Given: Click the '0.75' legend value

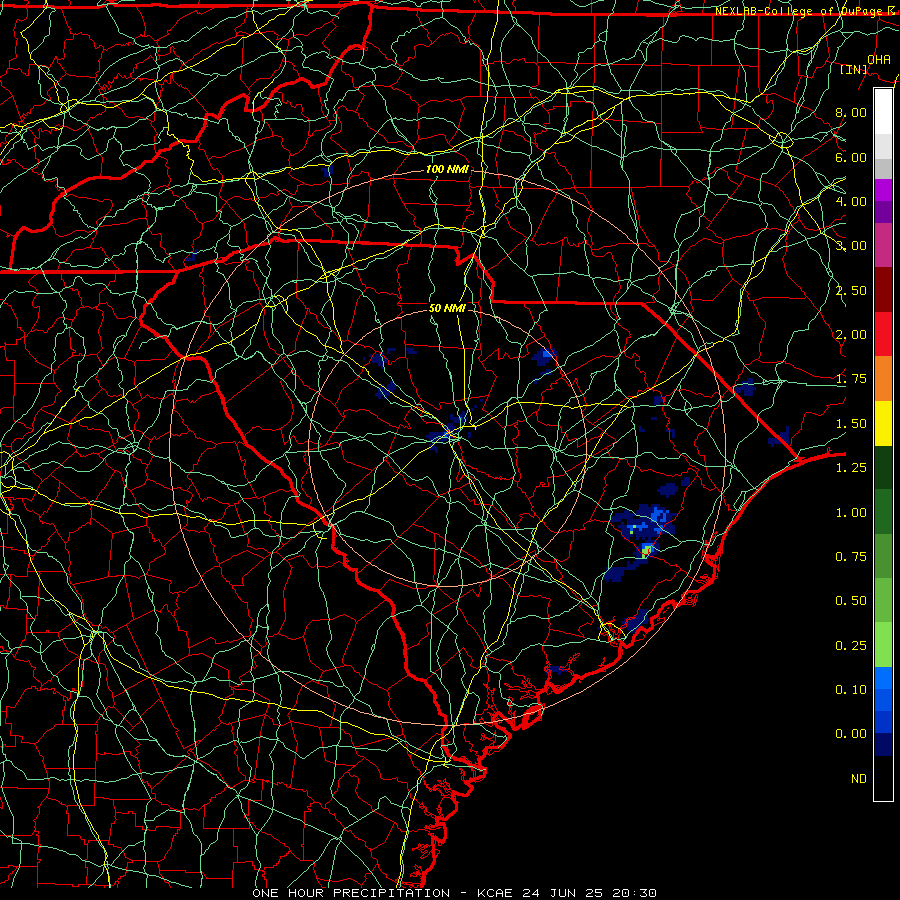Looking at the screenshot, I should click(850, 557).
